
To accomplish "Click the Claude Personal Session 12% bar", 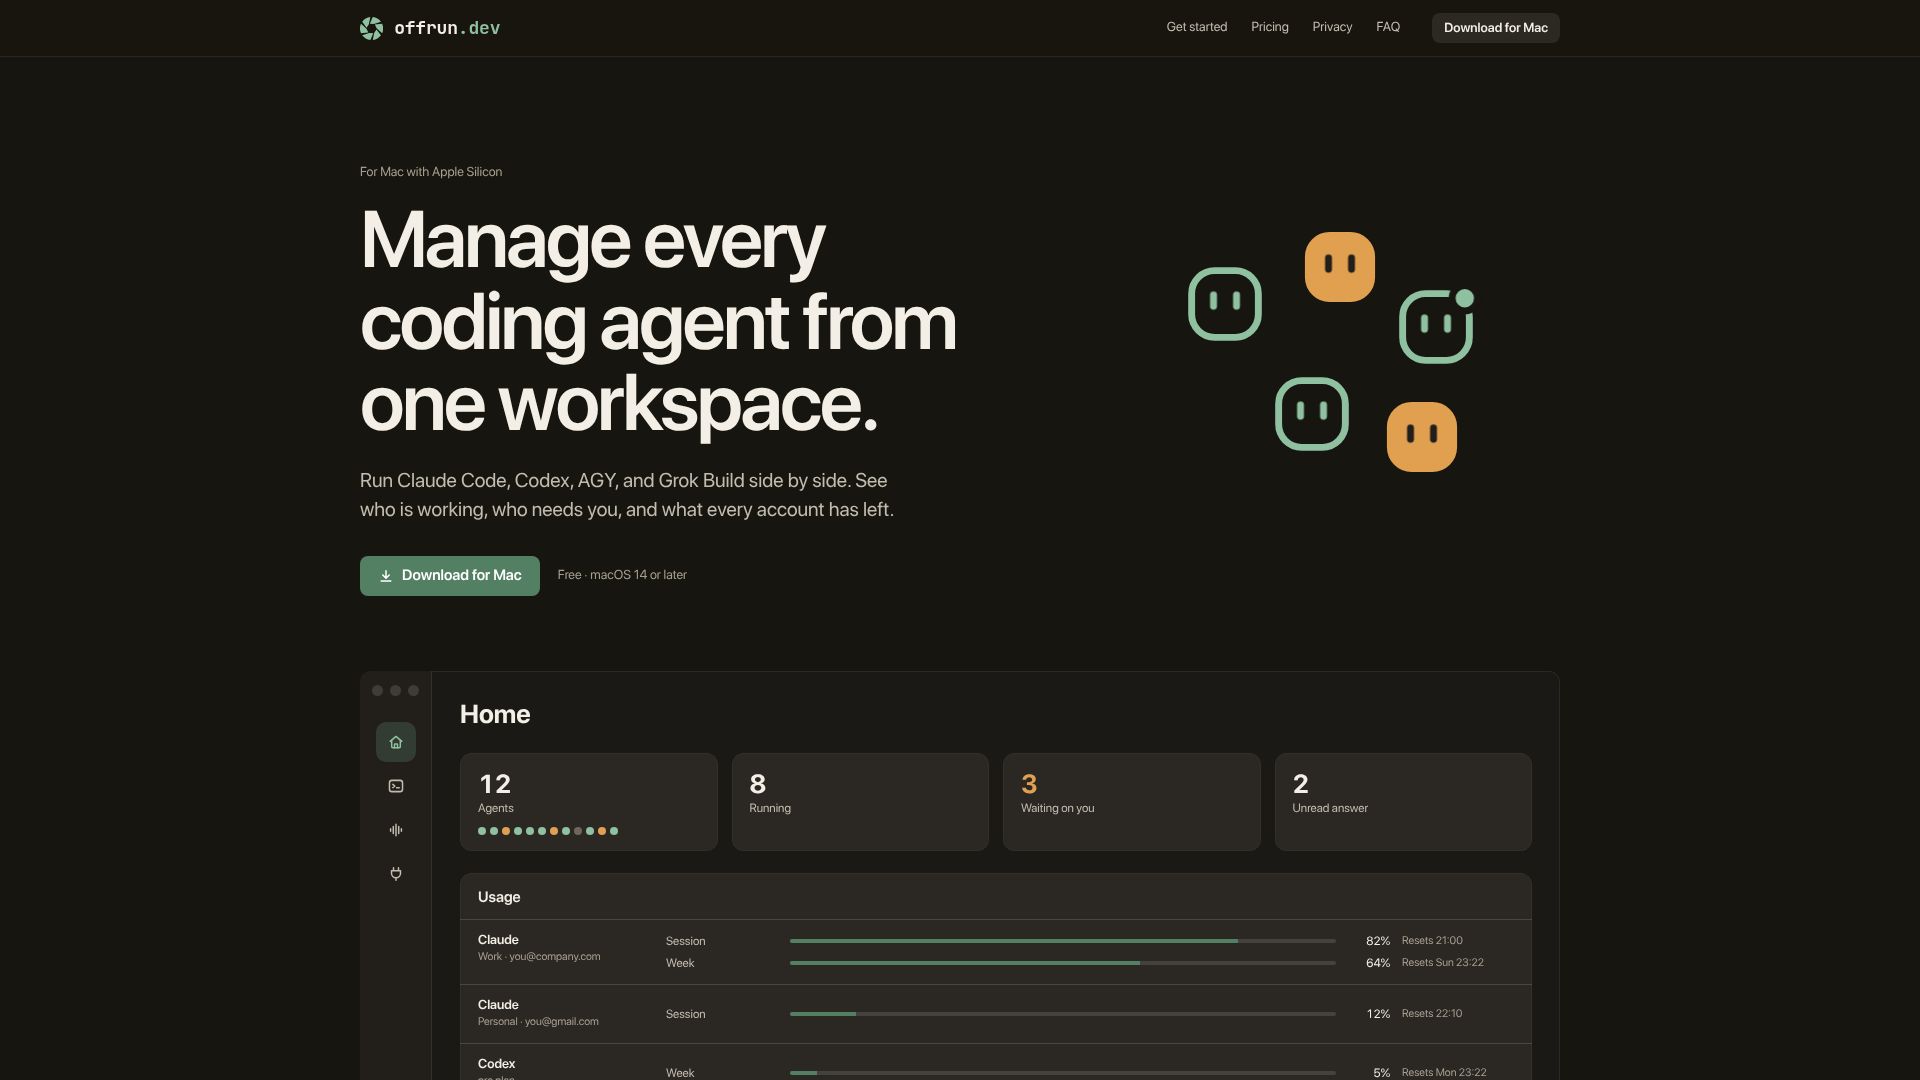I will click(x=1063, y=1014).
